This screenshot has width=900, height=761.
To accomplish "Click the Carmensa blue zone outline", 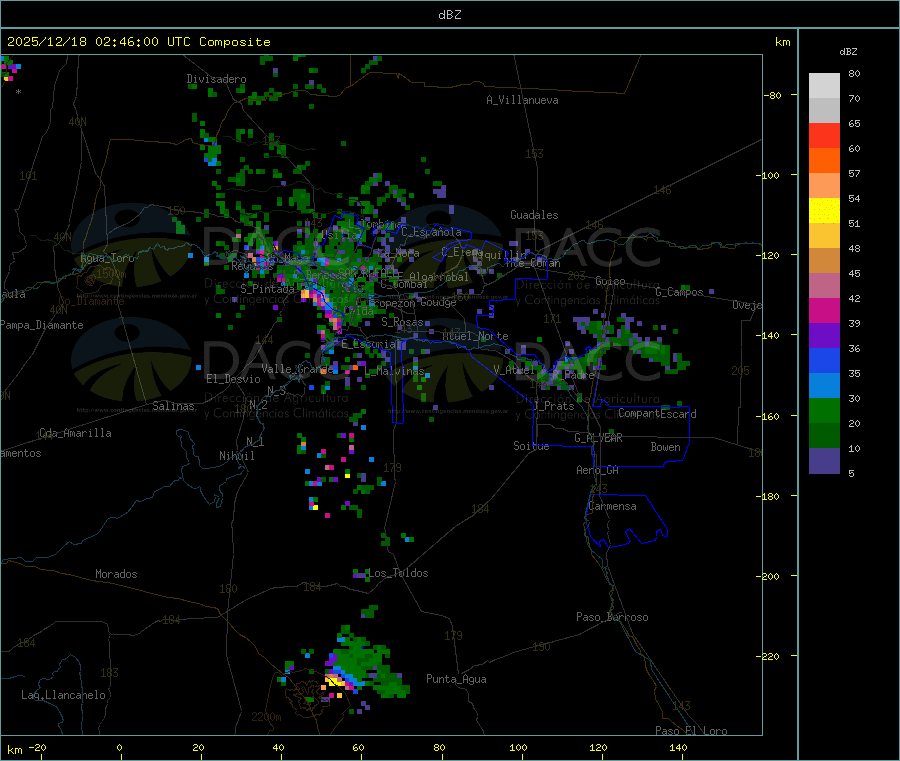I will click(x=626, y=521).
